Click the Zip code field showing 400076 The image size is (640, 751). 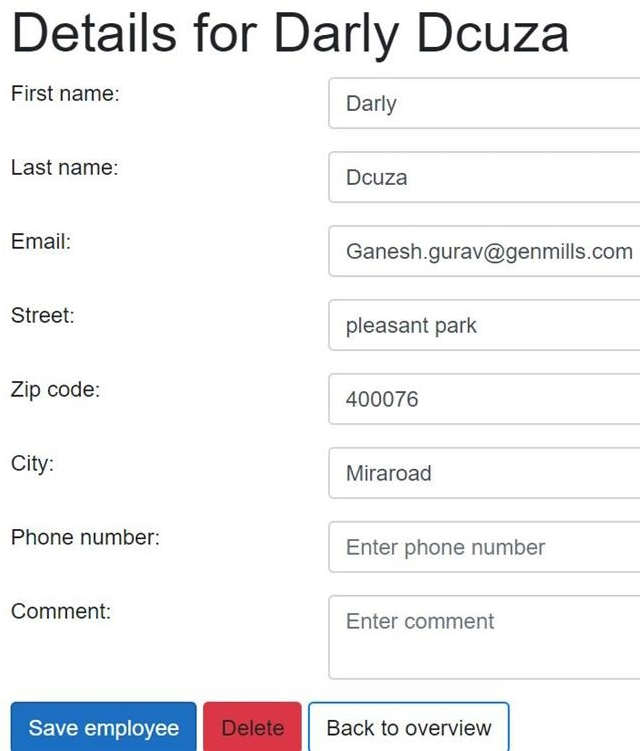[484, 400]
